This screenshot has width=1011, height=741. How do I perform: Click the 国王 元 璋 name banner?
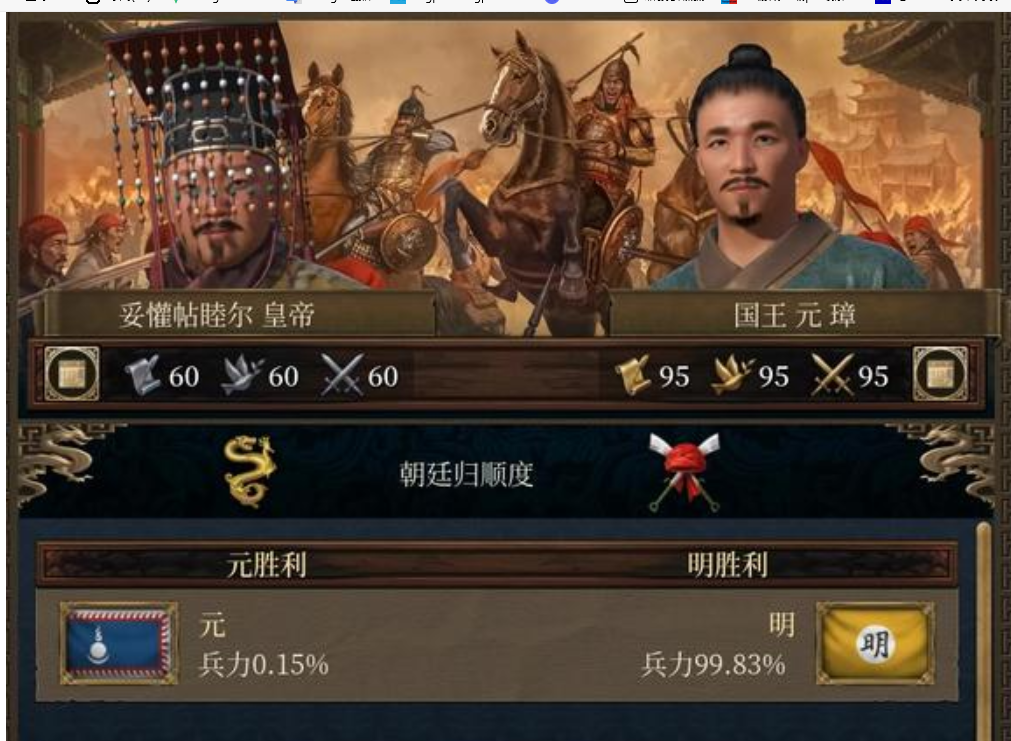click(795, 315)
